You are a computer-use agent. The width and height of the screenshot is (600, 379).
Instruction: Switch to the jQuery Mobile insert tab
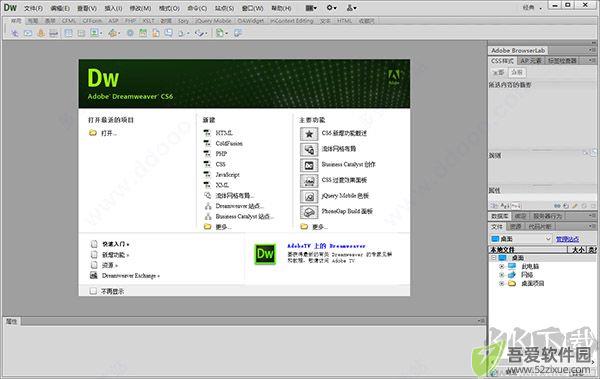click(214, 21)
